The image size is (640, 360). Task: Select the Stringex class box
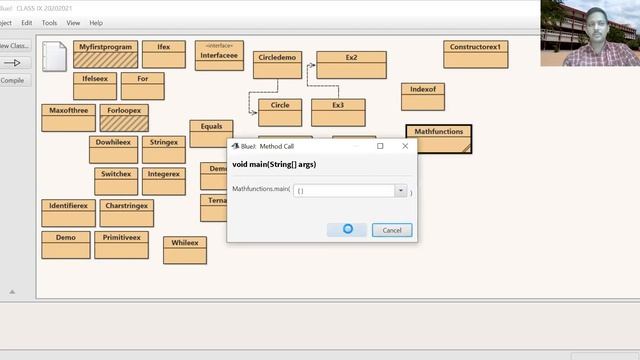[164, 150]
